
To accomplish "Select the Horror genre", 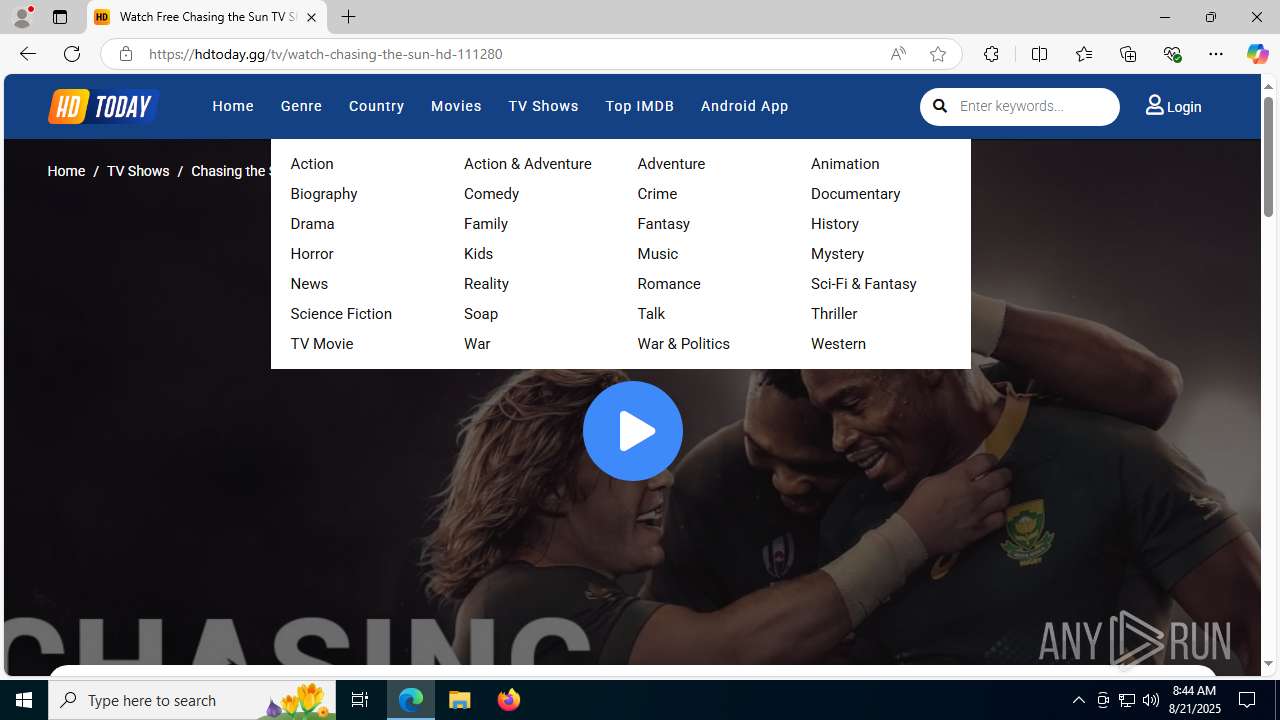I will coord(312,254).
